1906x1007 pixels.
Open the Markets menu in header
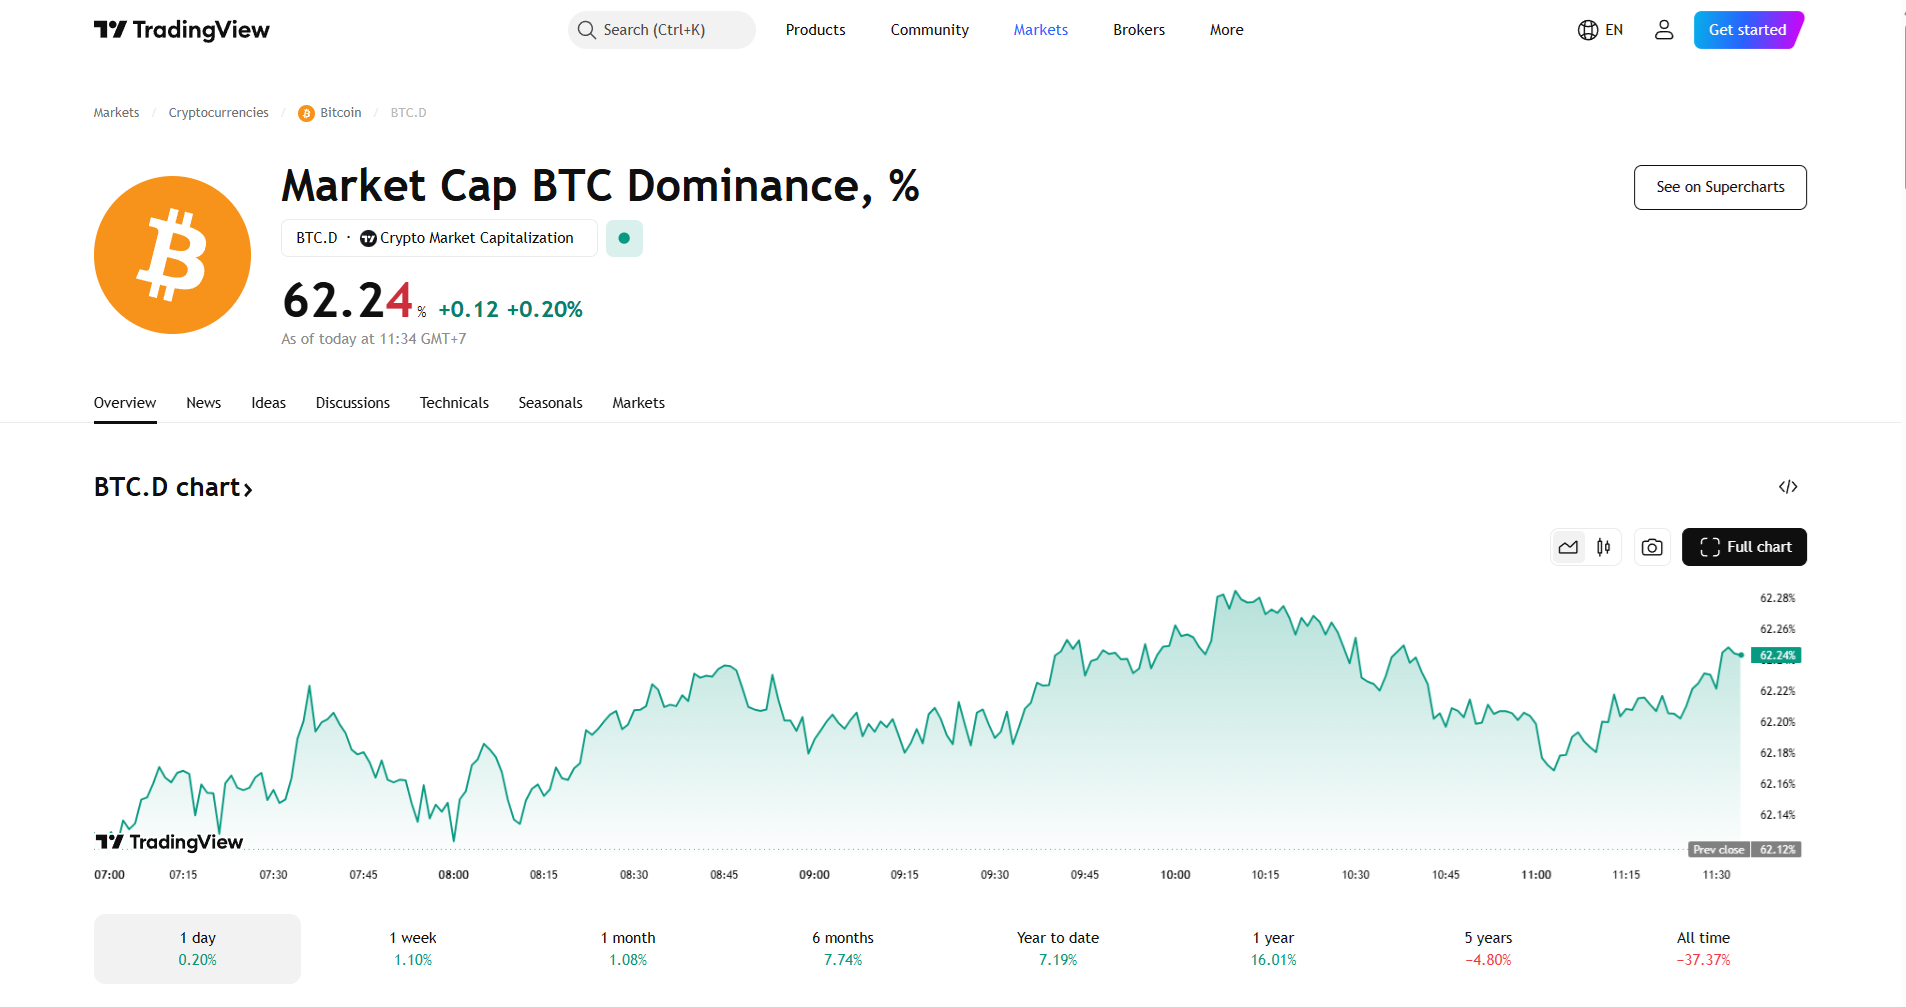click(1040, 30)
